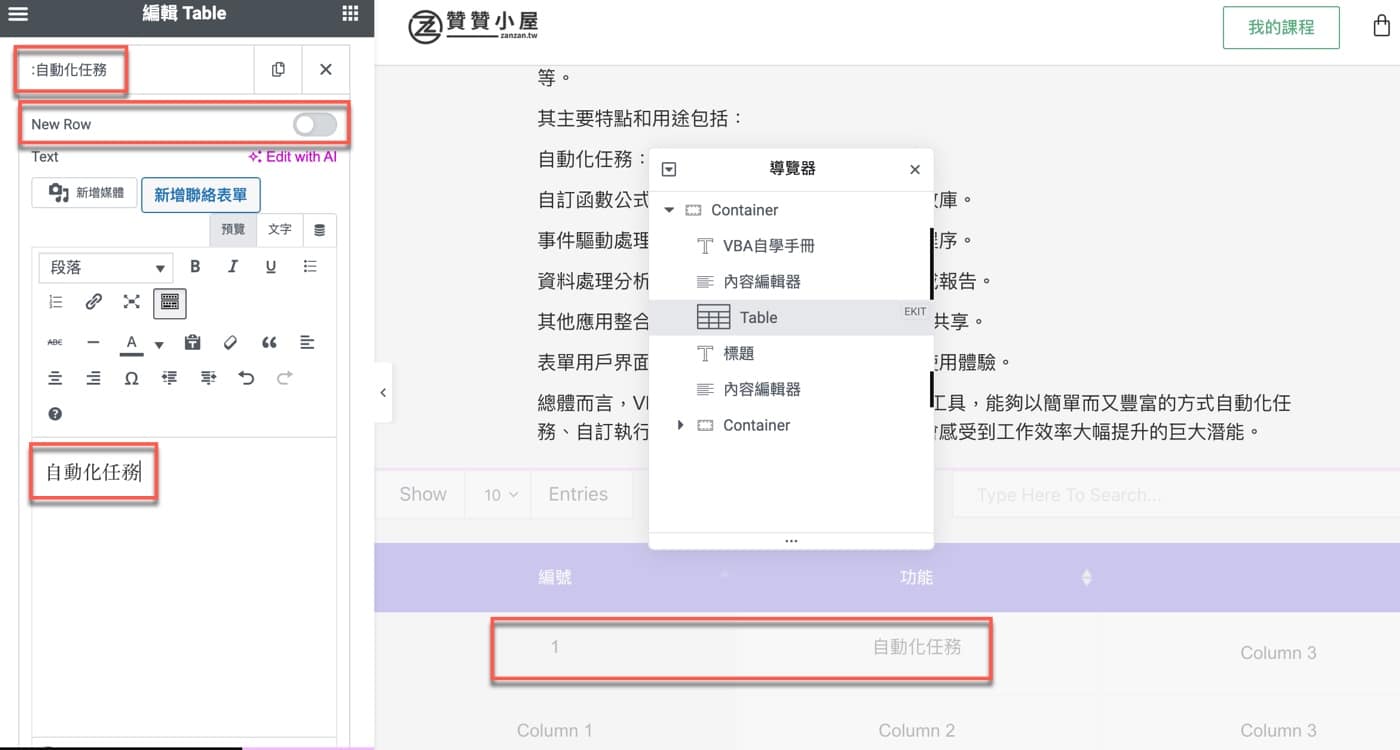The image size is (1400, 750).
Task: Switch to the 預覽 editor tab
Action: (x=233, y=229)
